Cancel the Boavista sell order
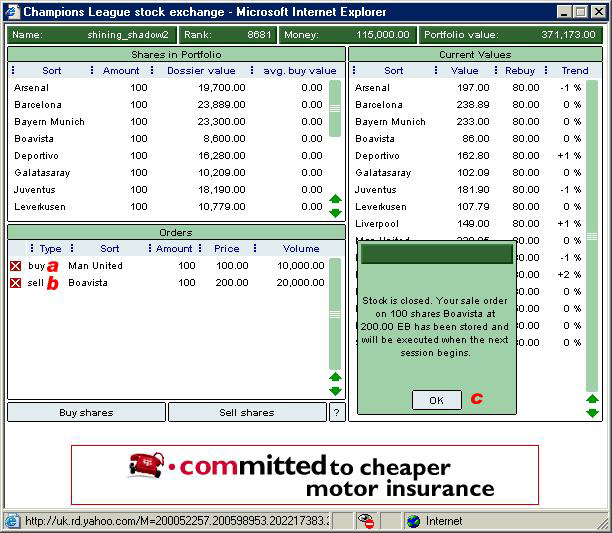This screenshot has width=612, height=533. pos(16,283)
